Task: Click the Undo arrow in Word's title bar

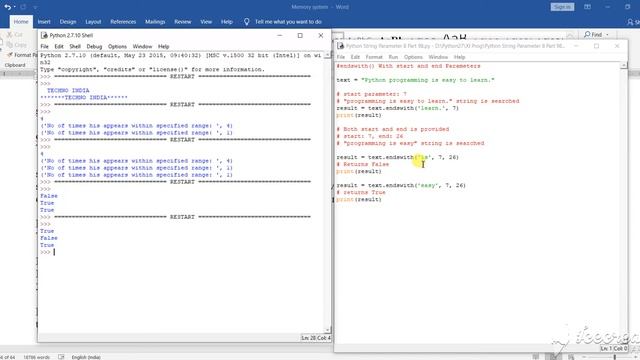Action: 7,7
